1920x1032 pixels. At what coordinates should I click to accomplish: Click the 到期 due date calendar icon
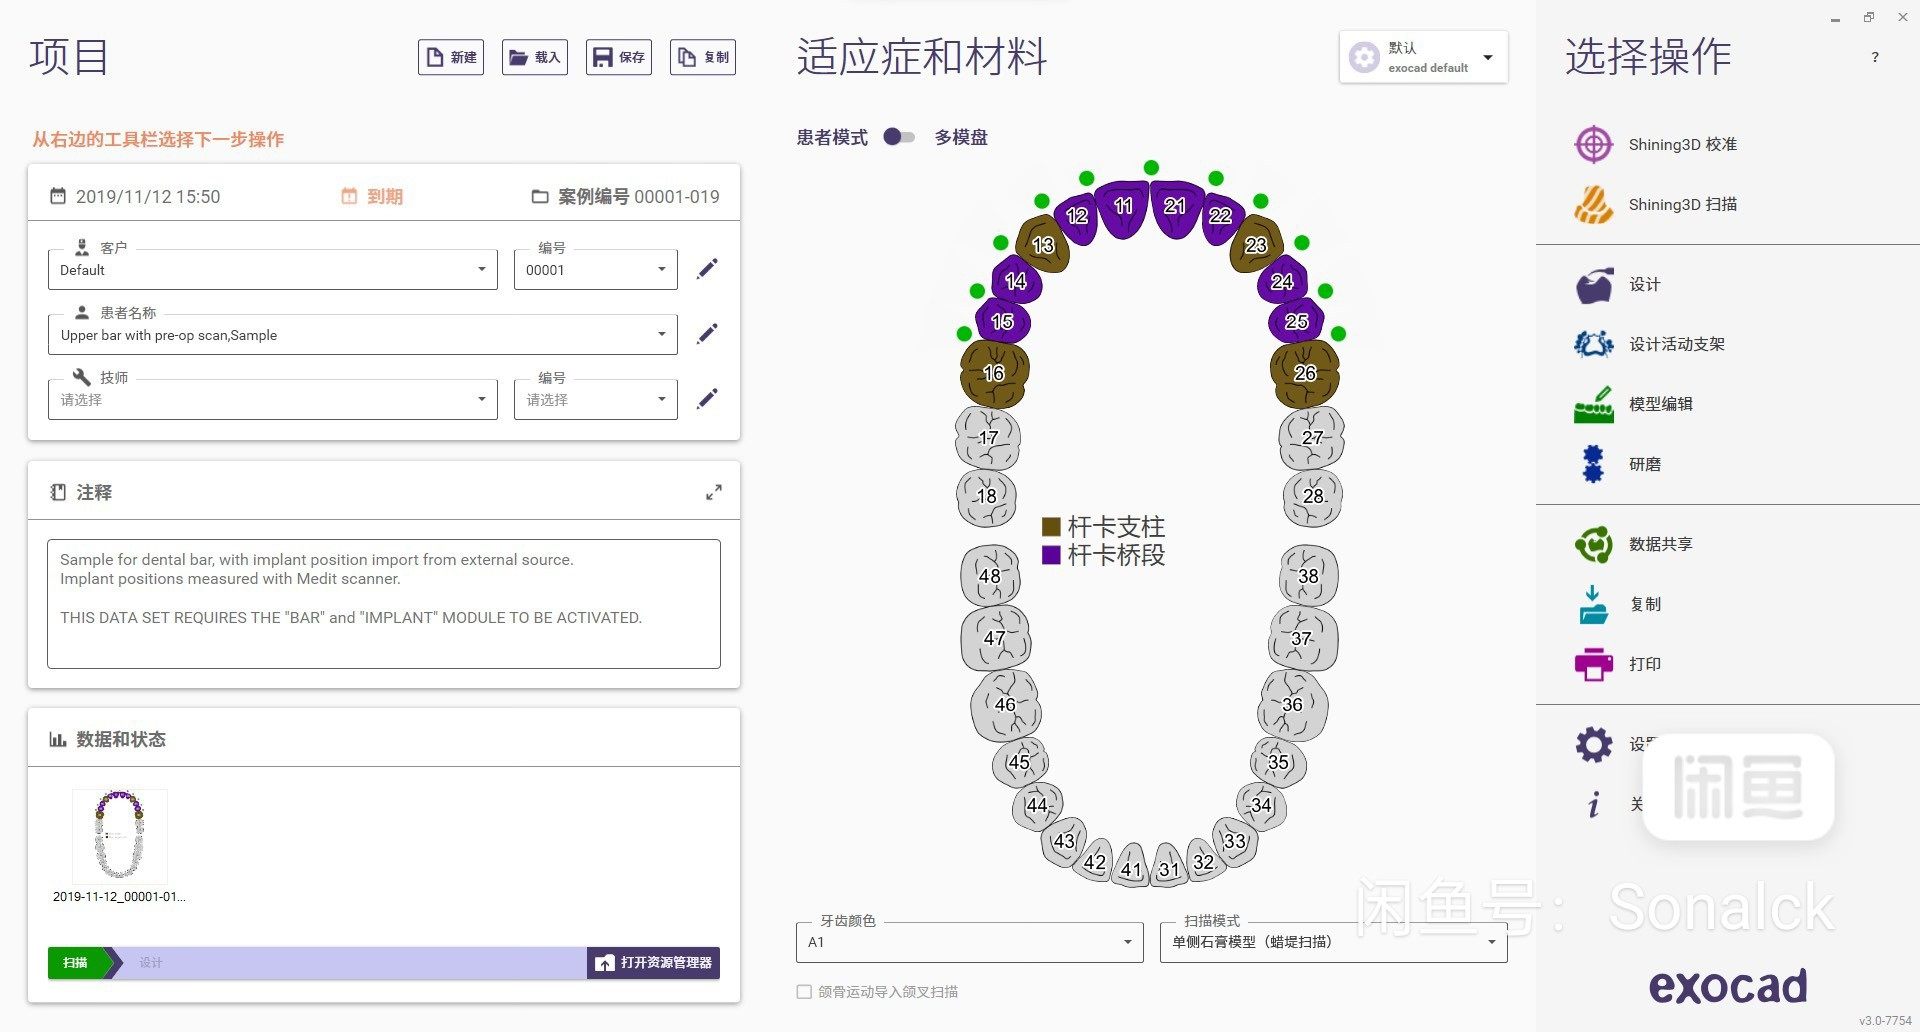[x=349, y=196]
